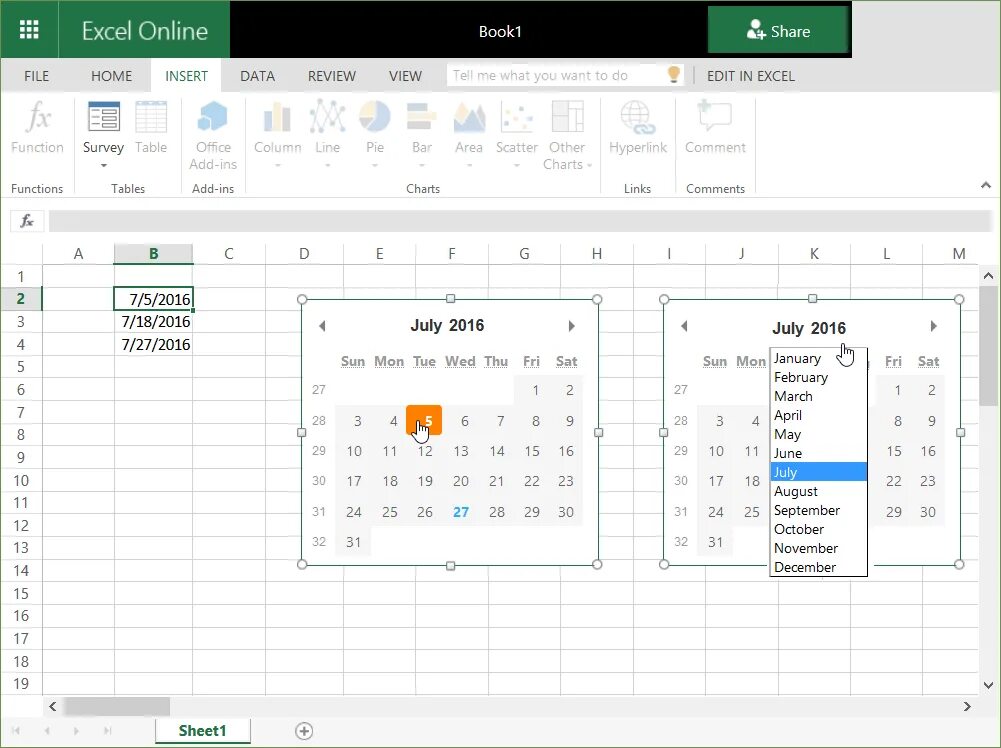
Task: Choose March from month list
Action: (818, 396)
